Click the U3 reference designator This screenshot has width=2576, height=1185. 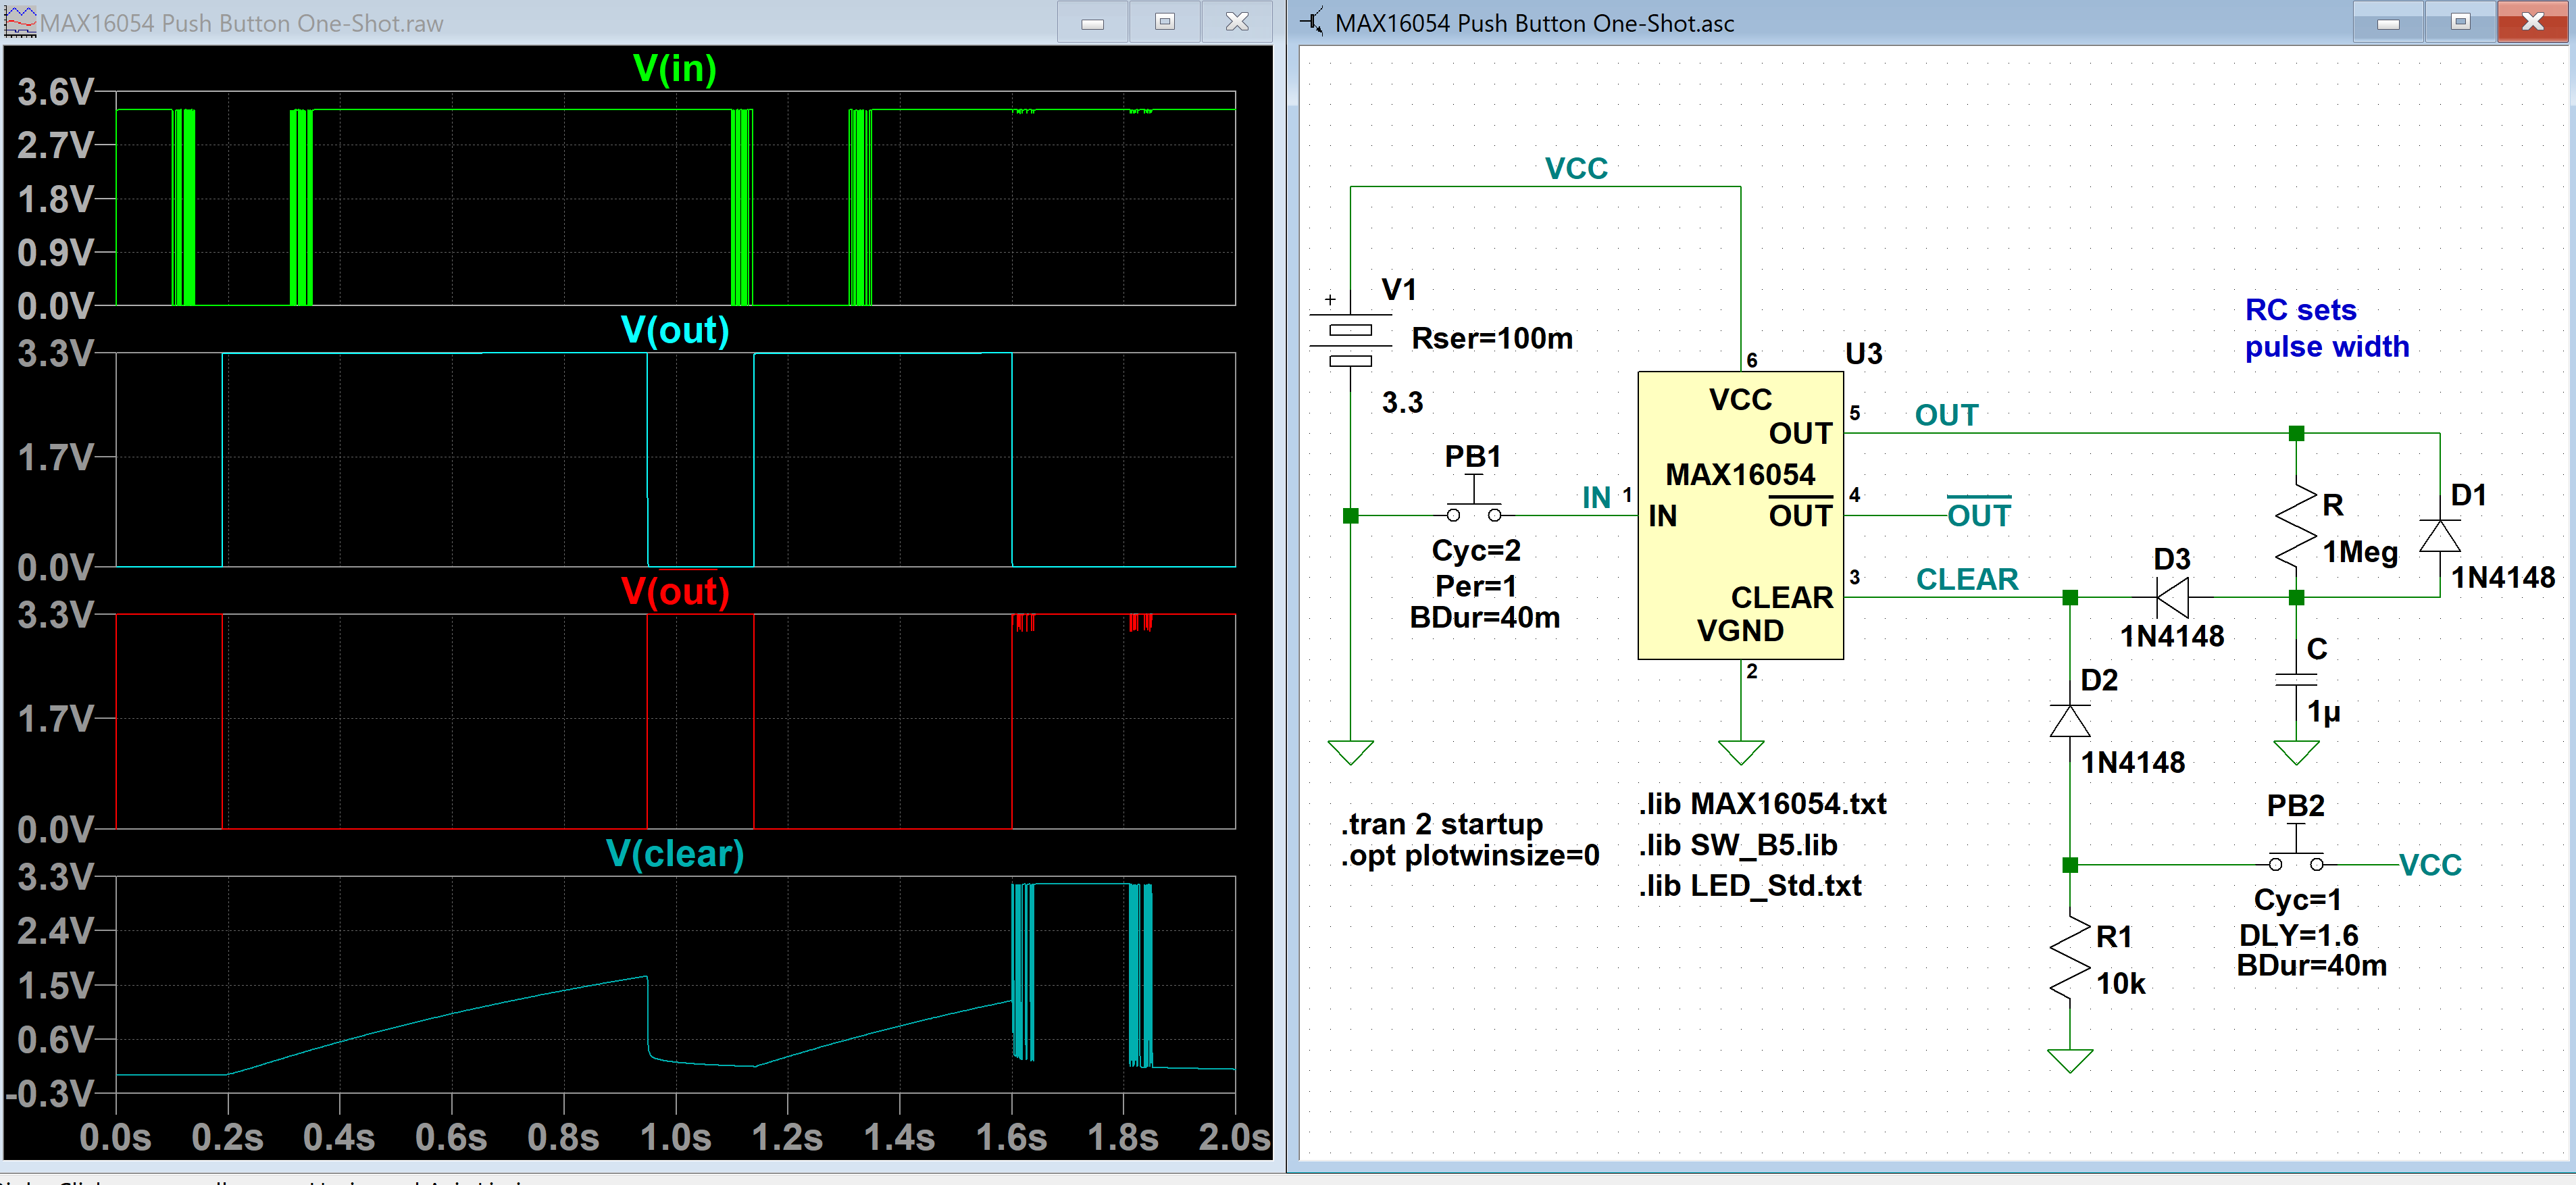(x=1863, y=354)
